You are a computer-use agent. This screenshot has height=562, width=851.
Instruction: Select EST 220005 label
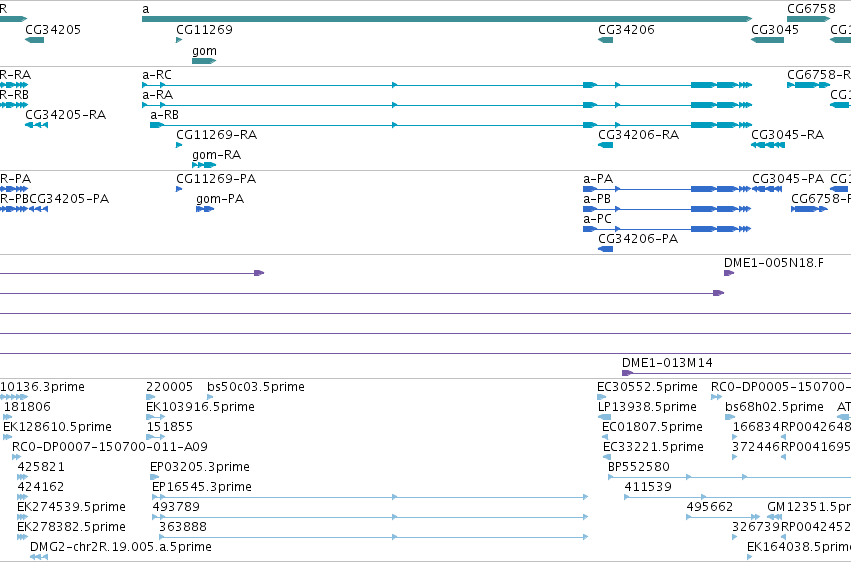click(x=169, y=387)
